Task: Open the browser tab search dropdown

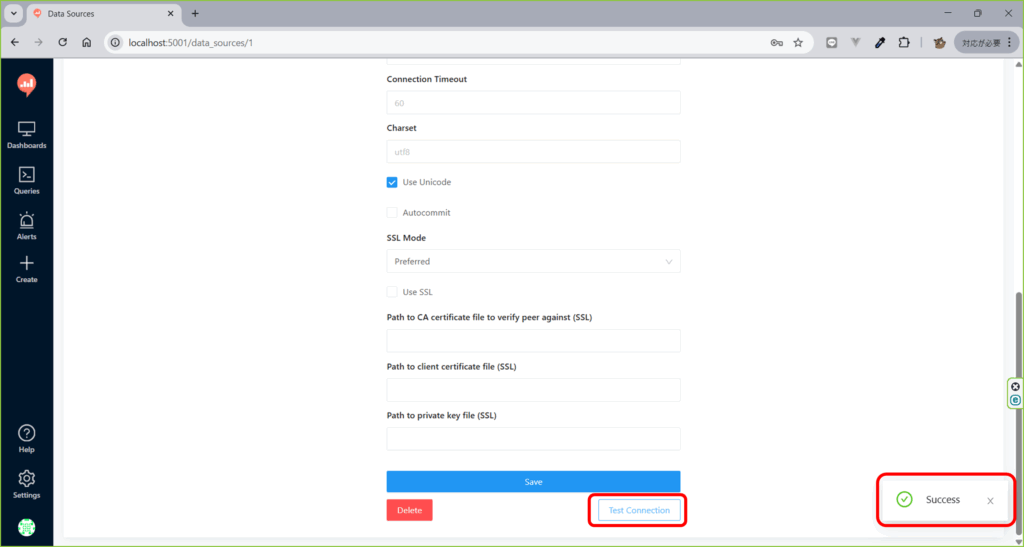Action: click(14, 14)
